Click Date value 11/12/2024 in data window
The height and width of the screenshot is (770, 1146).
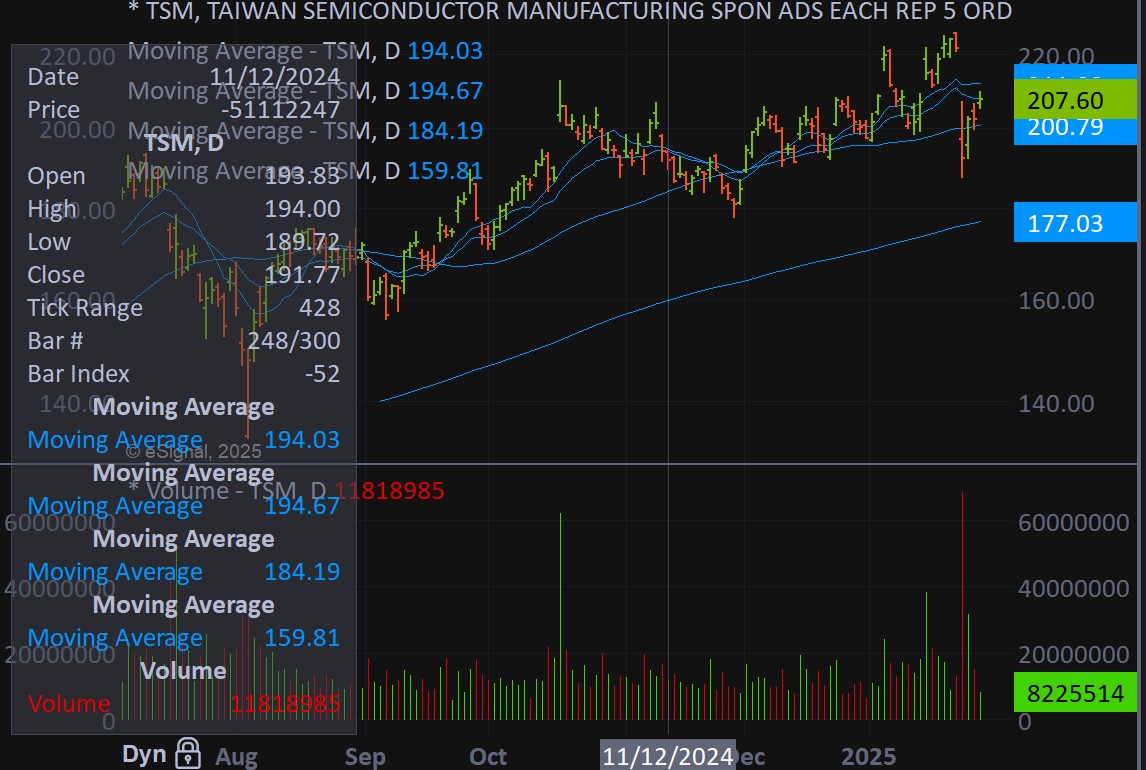click(275, 77)
